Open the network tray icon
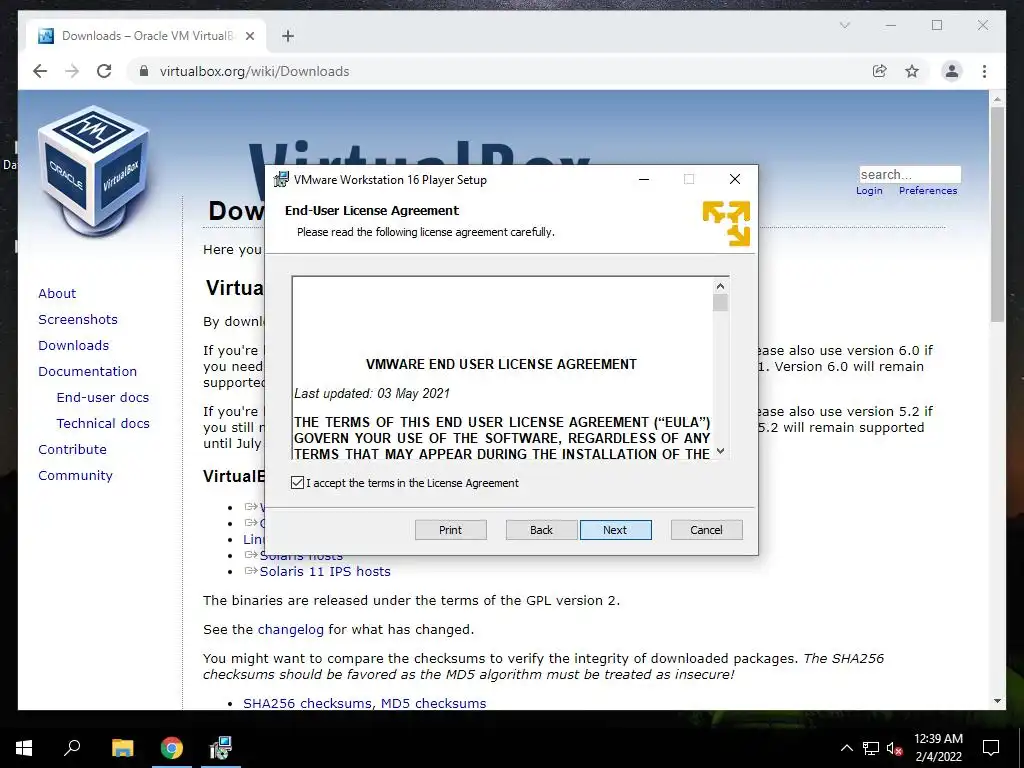Viewport: 1024px width, 768px height. pos(871,748)
